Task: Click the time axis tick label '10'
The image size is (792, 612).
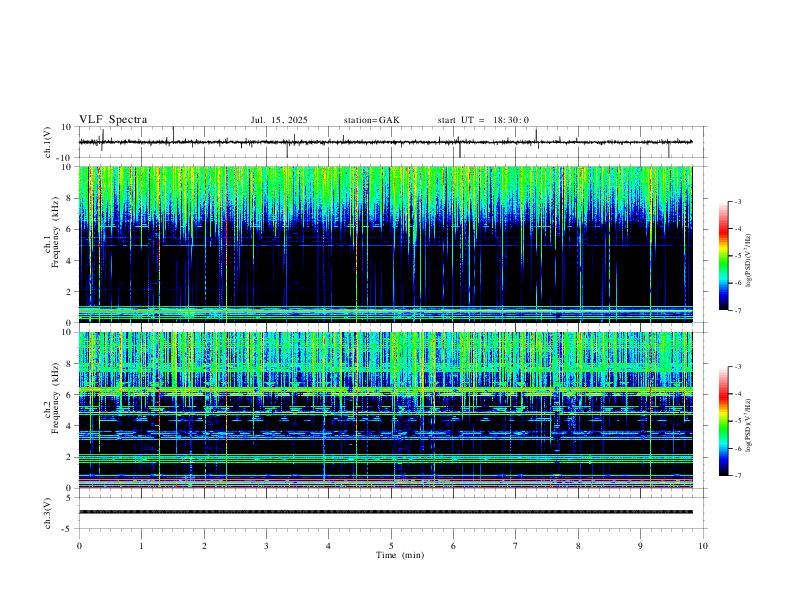Action: [703, 546]
